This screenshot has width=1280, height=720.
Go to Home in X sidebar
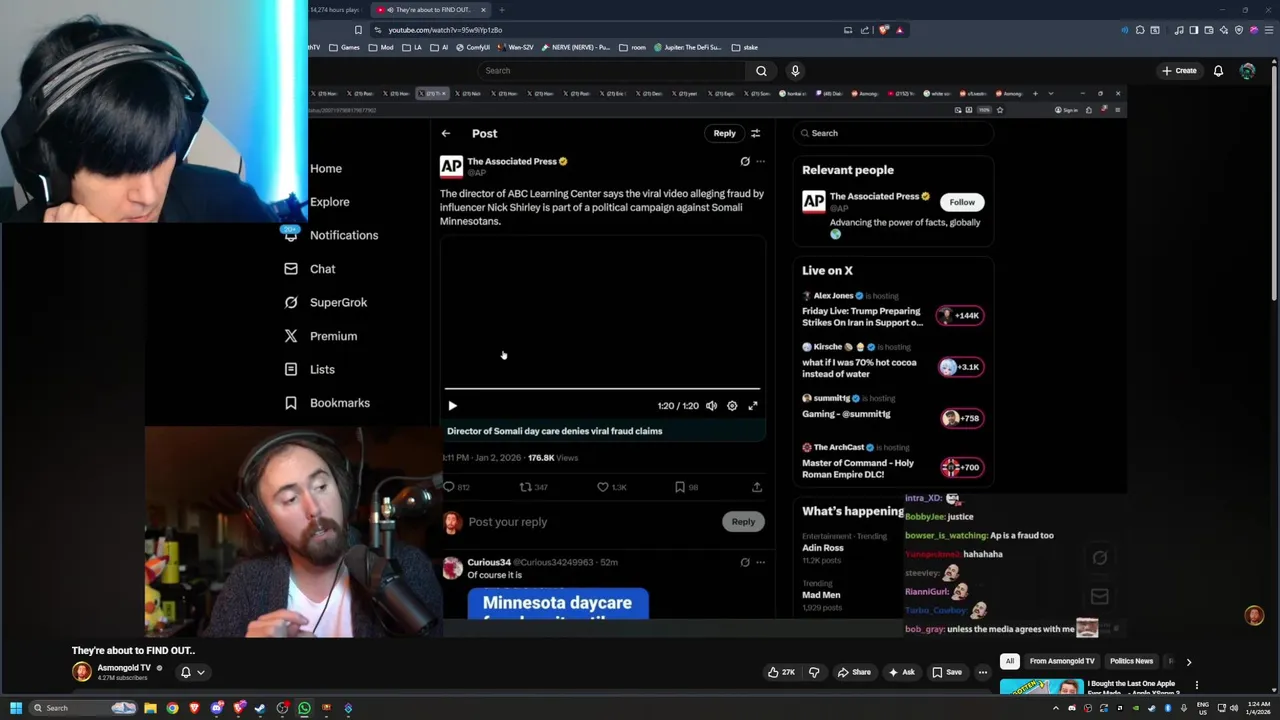click(325, 169)
